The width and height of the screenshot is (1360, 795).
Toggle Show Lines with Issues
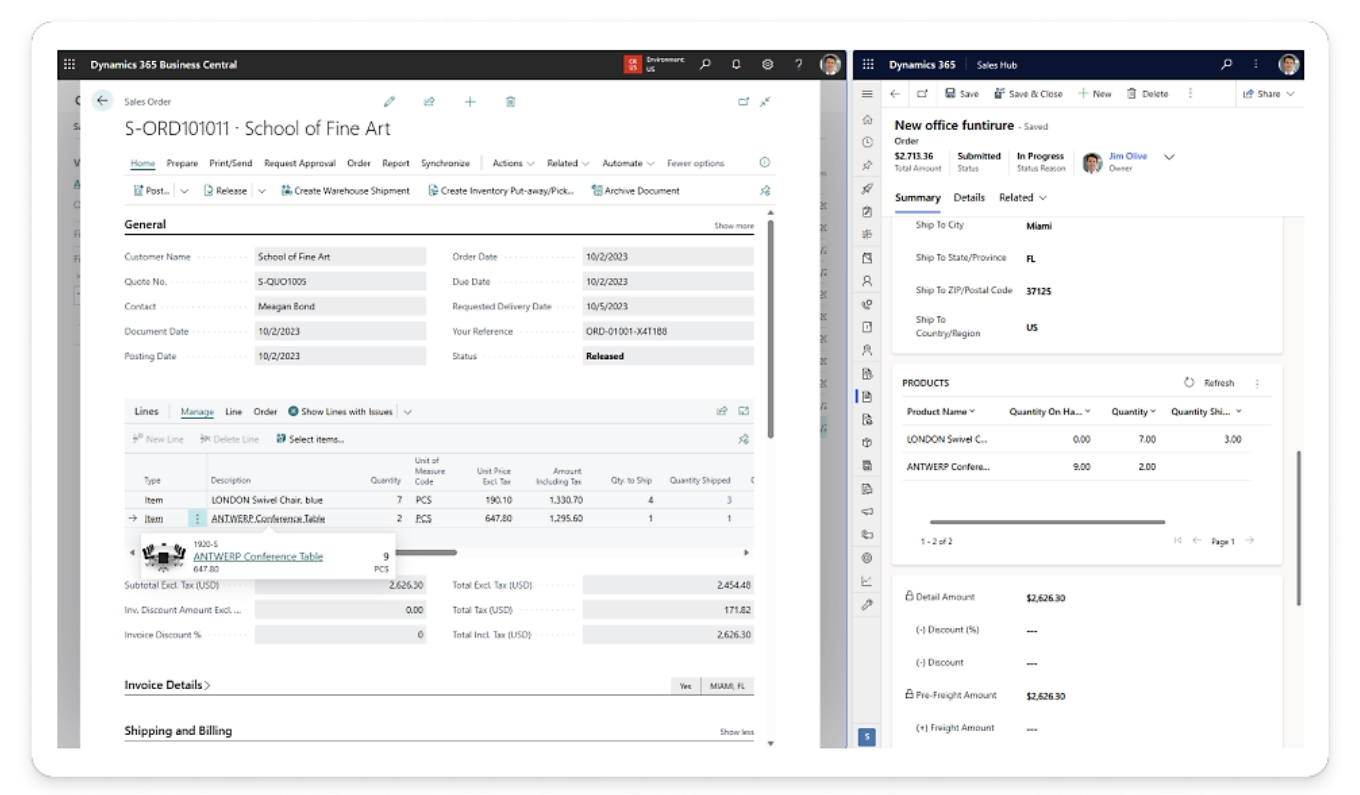340,412
